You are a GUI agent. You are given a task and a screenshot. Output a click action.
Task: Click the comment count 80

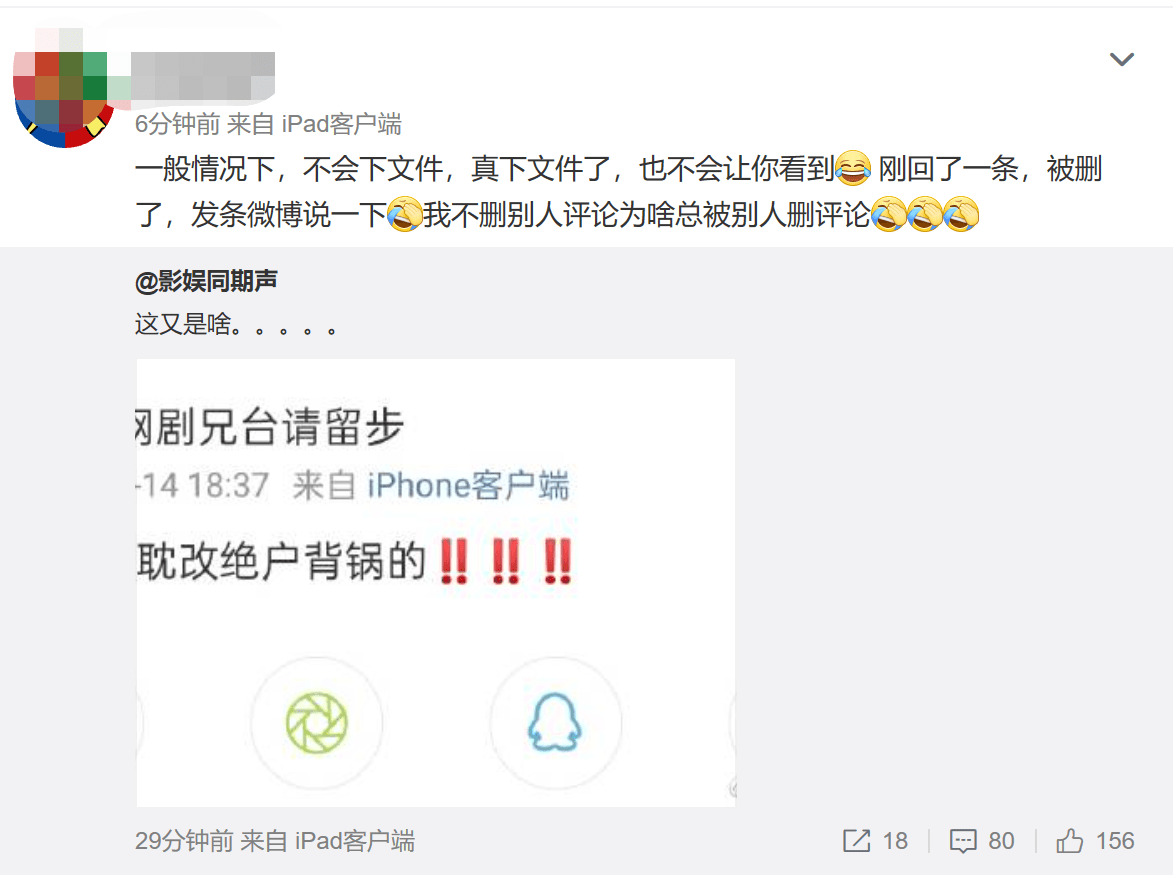pos(1001,841)
